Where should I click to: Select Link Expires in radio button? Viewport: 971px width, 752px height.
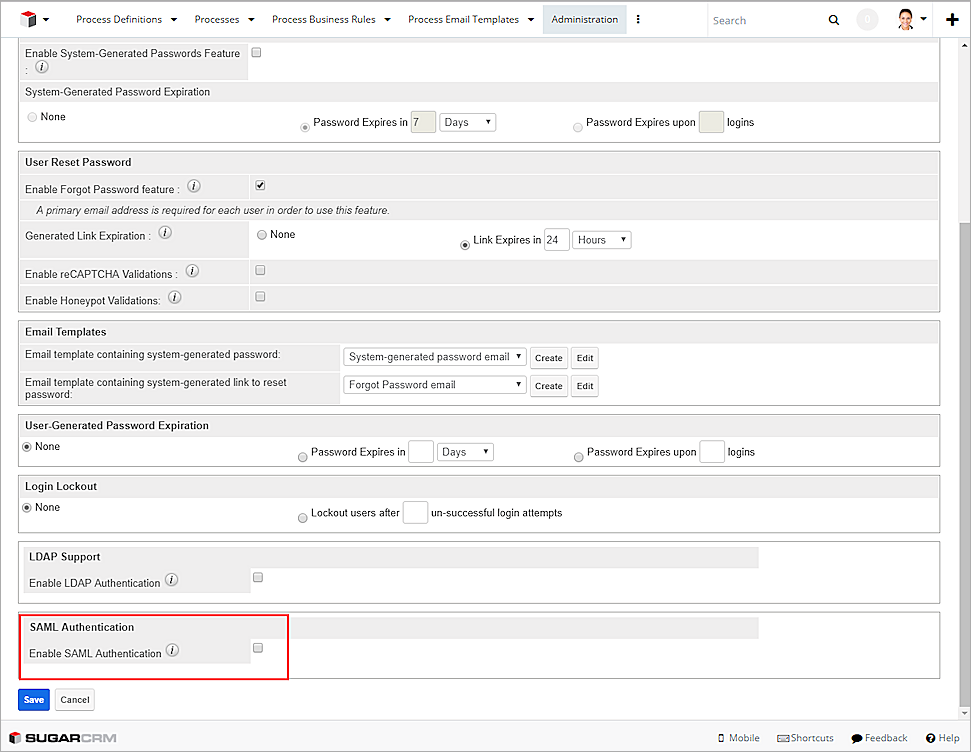(x=465, y=245)
